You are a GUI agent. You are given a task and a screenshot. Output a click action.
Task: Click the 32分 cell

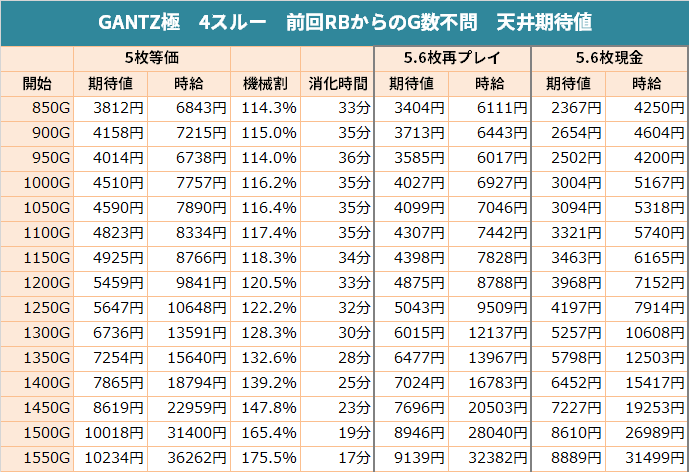pyautogui.click(x=337, y=309)
